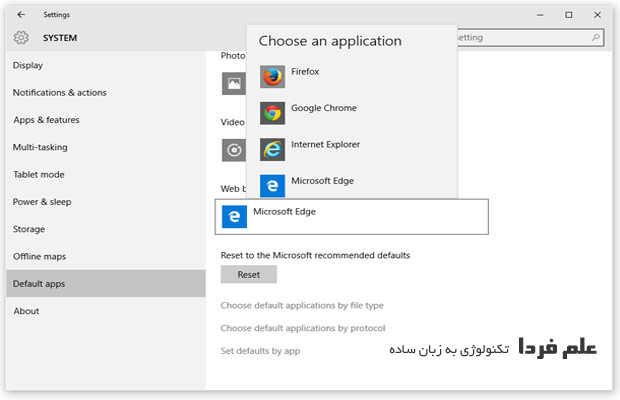
Task: Select the Firefox icon in app chooser
Action: [272, 77]
